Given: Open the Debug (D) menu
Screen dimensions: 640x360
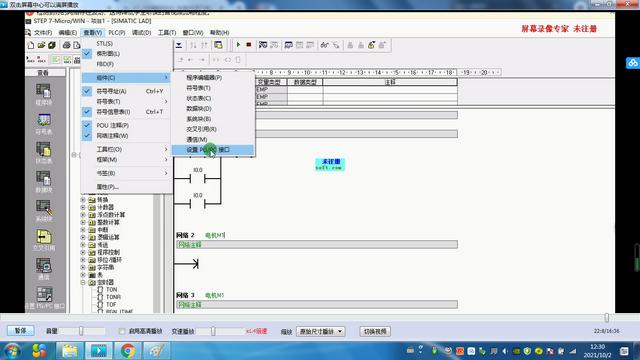Looking at the screenshot, I should pos(141,32).
